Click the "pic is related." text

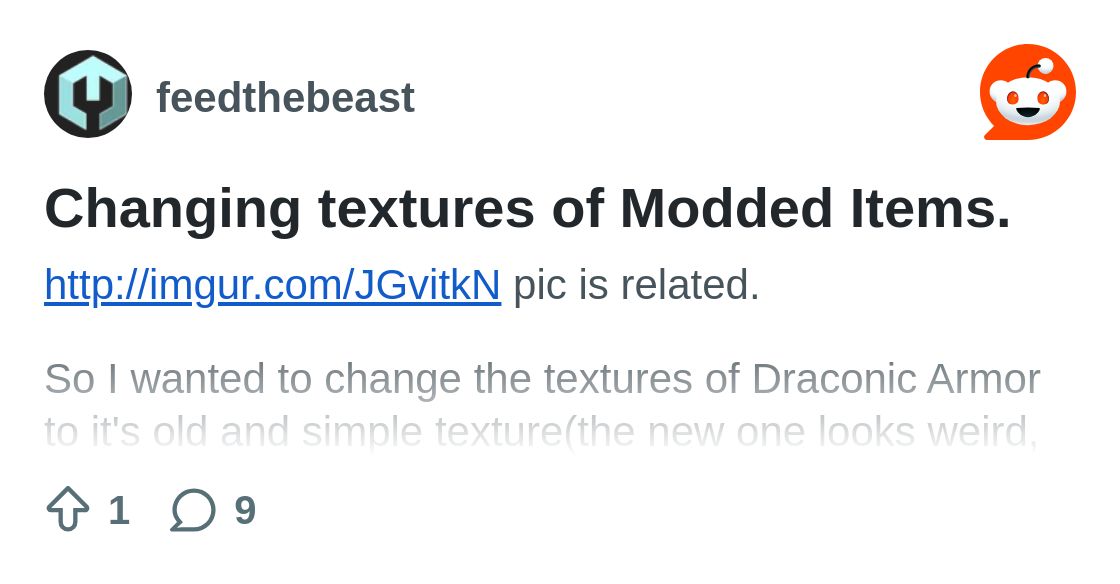tap(636, 285)
